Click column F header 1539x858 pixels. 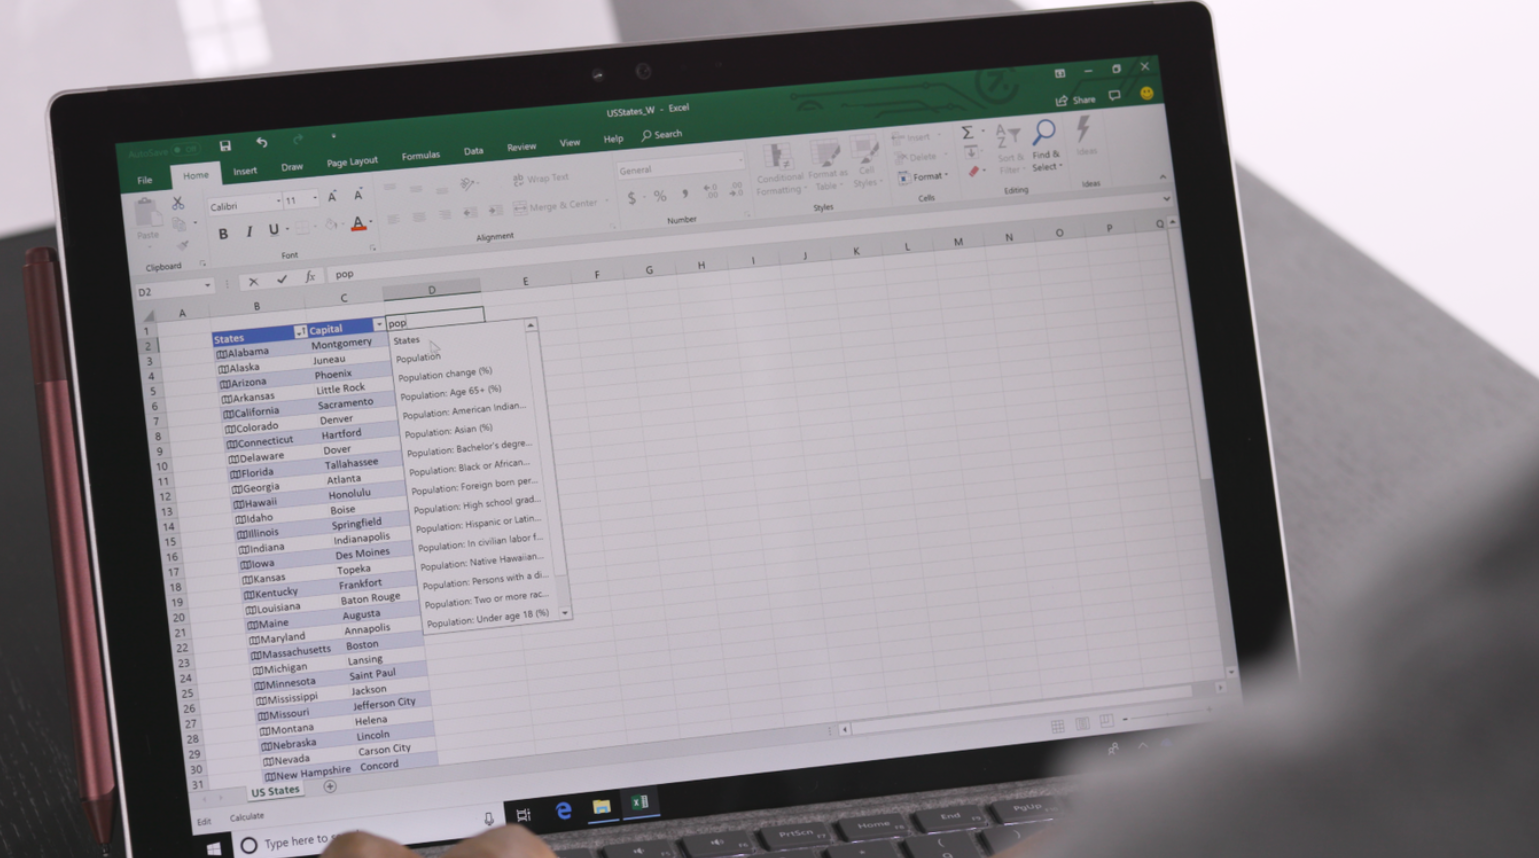(597, 274)
